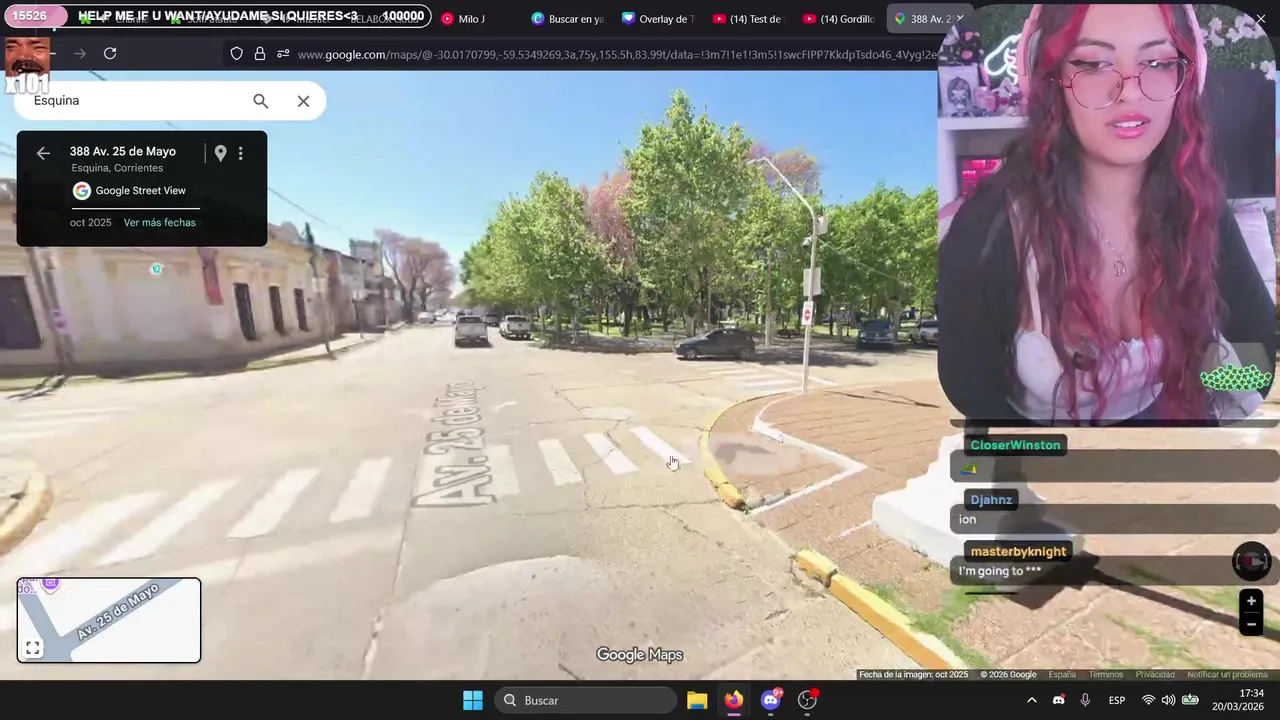The width and height of the screenshot is (1280, 720).
Task: Go back using the Street View panel arrow
Action: click(43, 153)
